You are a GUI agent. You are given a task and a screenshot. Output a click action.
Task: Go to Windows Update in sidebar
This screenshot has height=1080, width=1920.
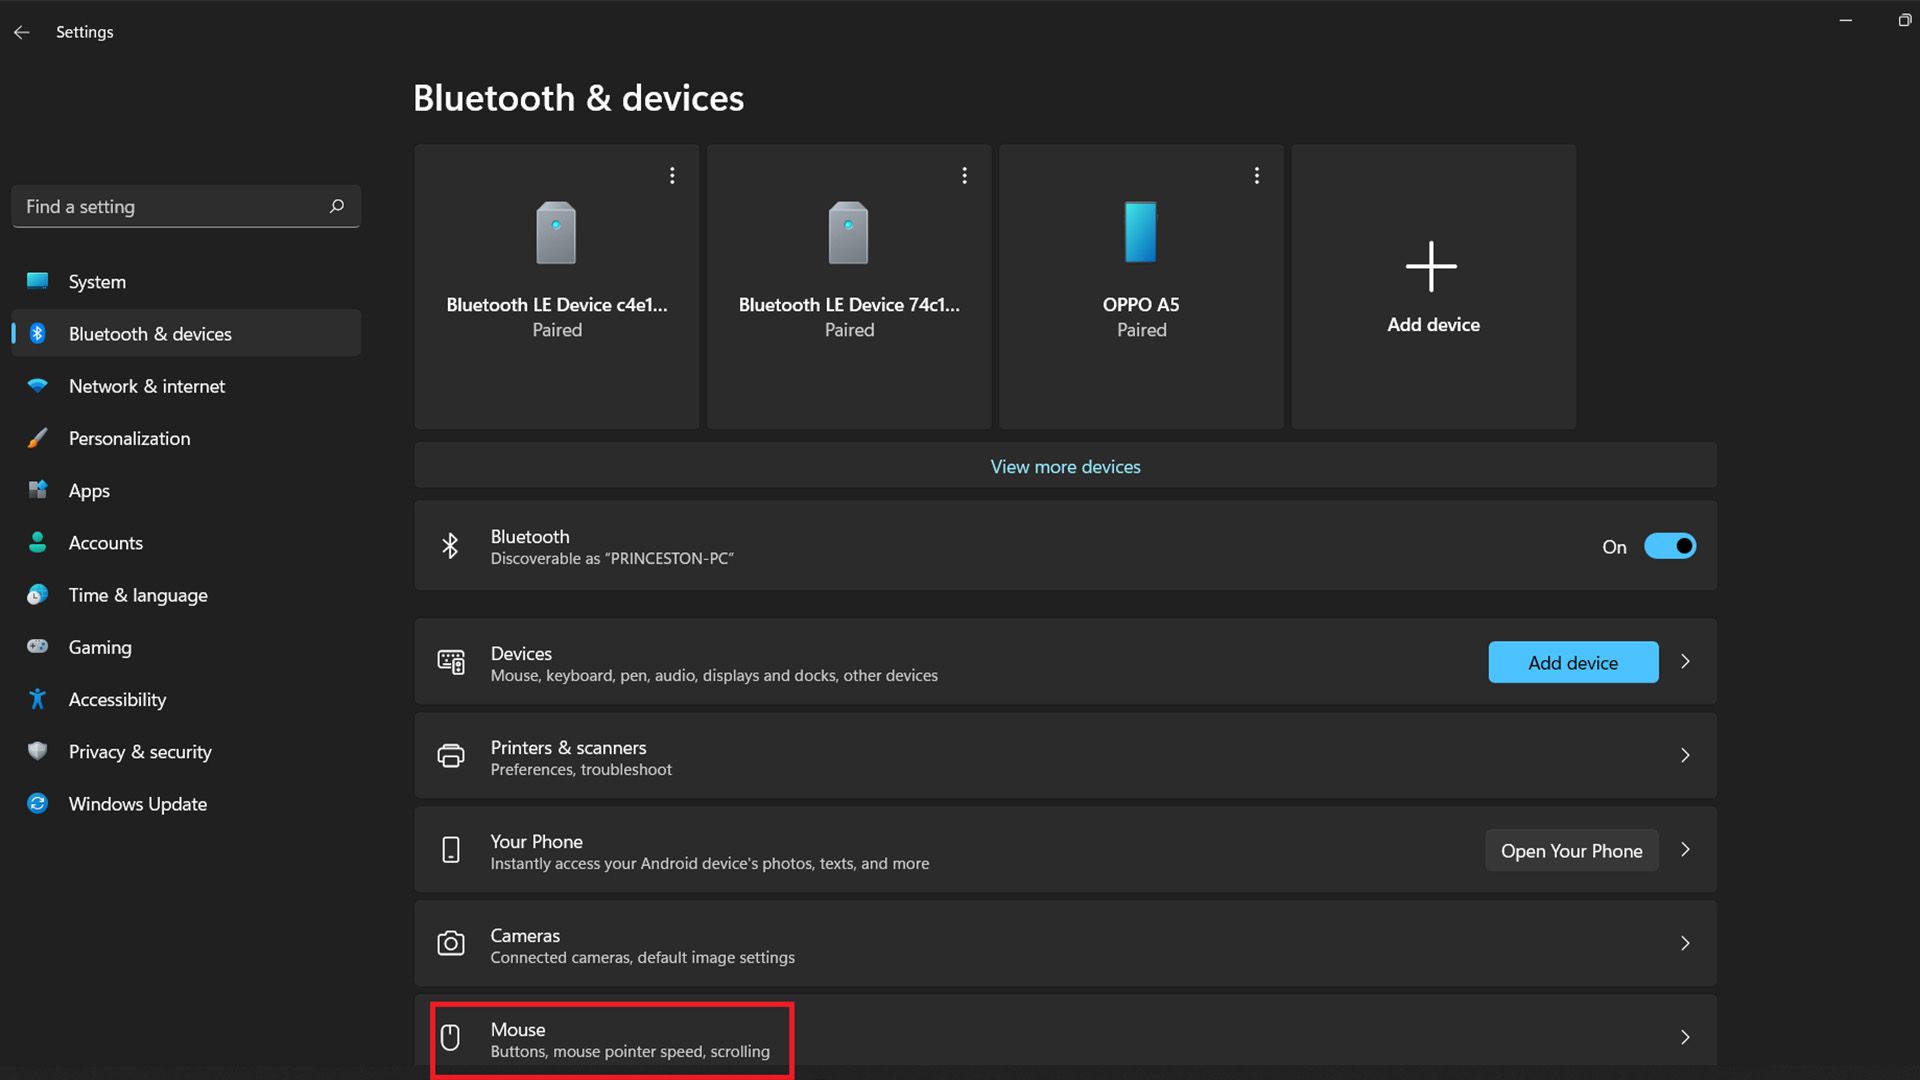(x=137, y=804)
